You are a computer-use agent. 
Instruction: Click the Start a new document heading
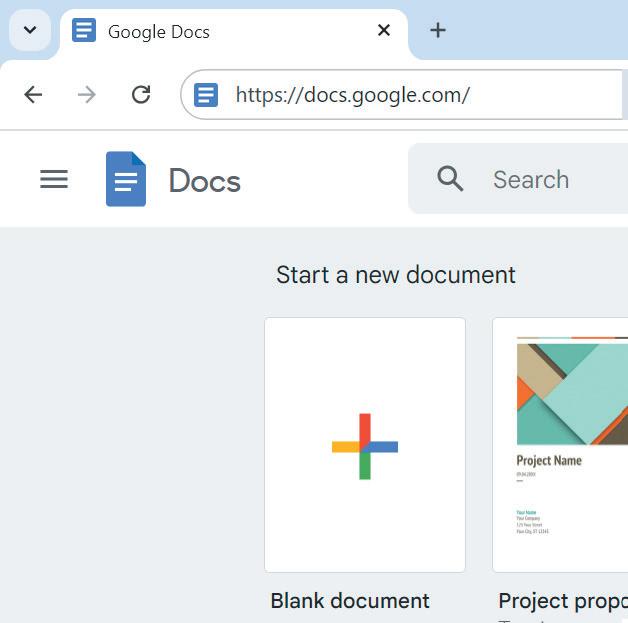pos(396,275)
